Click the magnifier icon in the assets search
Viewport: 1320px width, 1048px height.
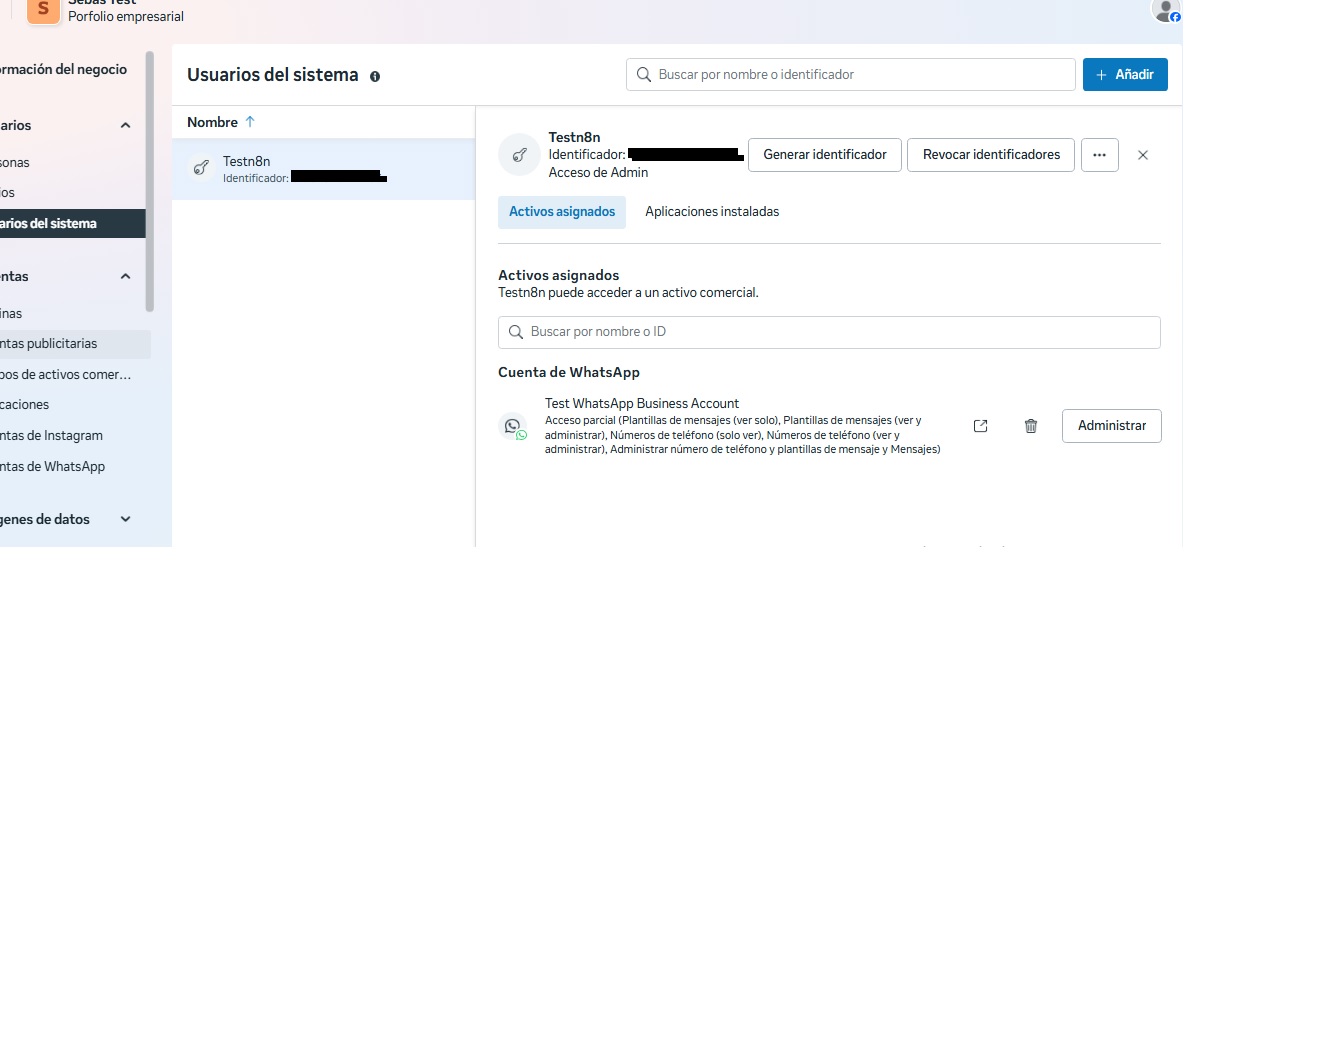pyautogui.click(x=516, y=332)
